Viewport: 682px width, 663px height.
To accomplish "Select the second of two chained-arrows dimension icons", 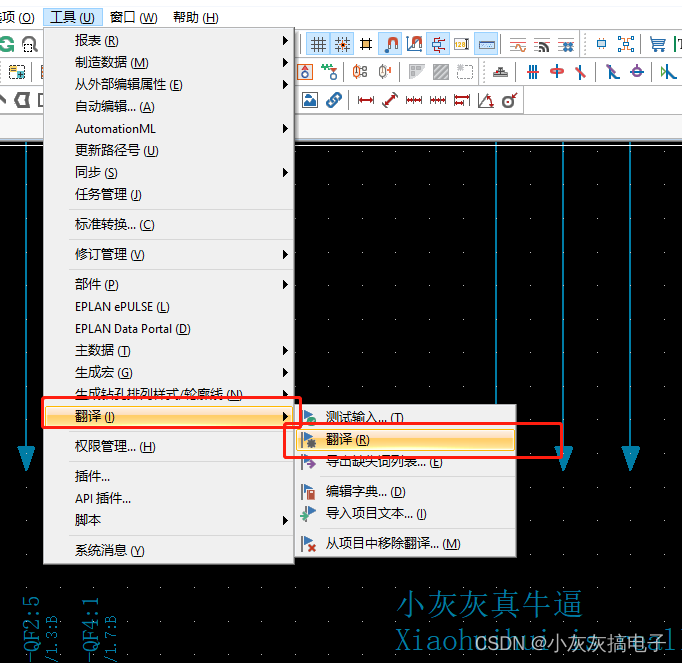I will tap(438, 100).
